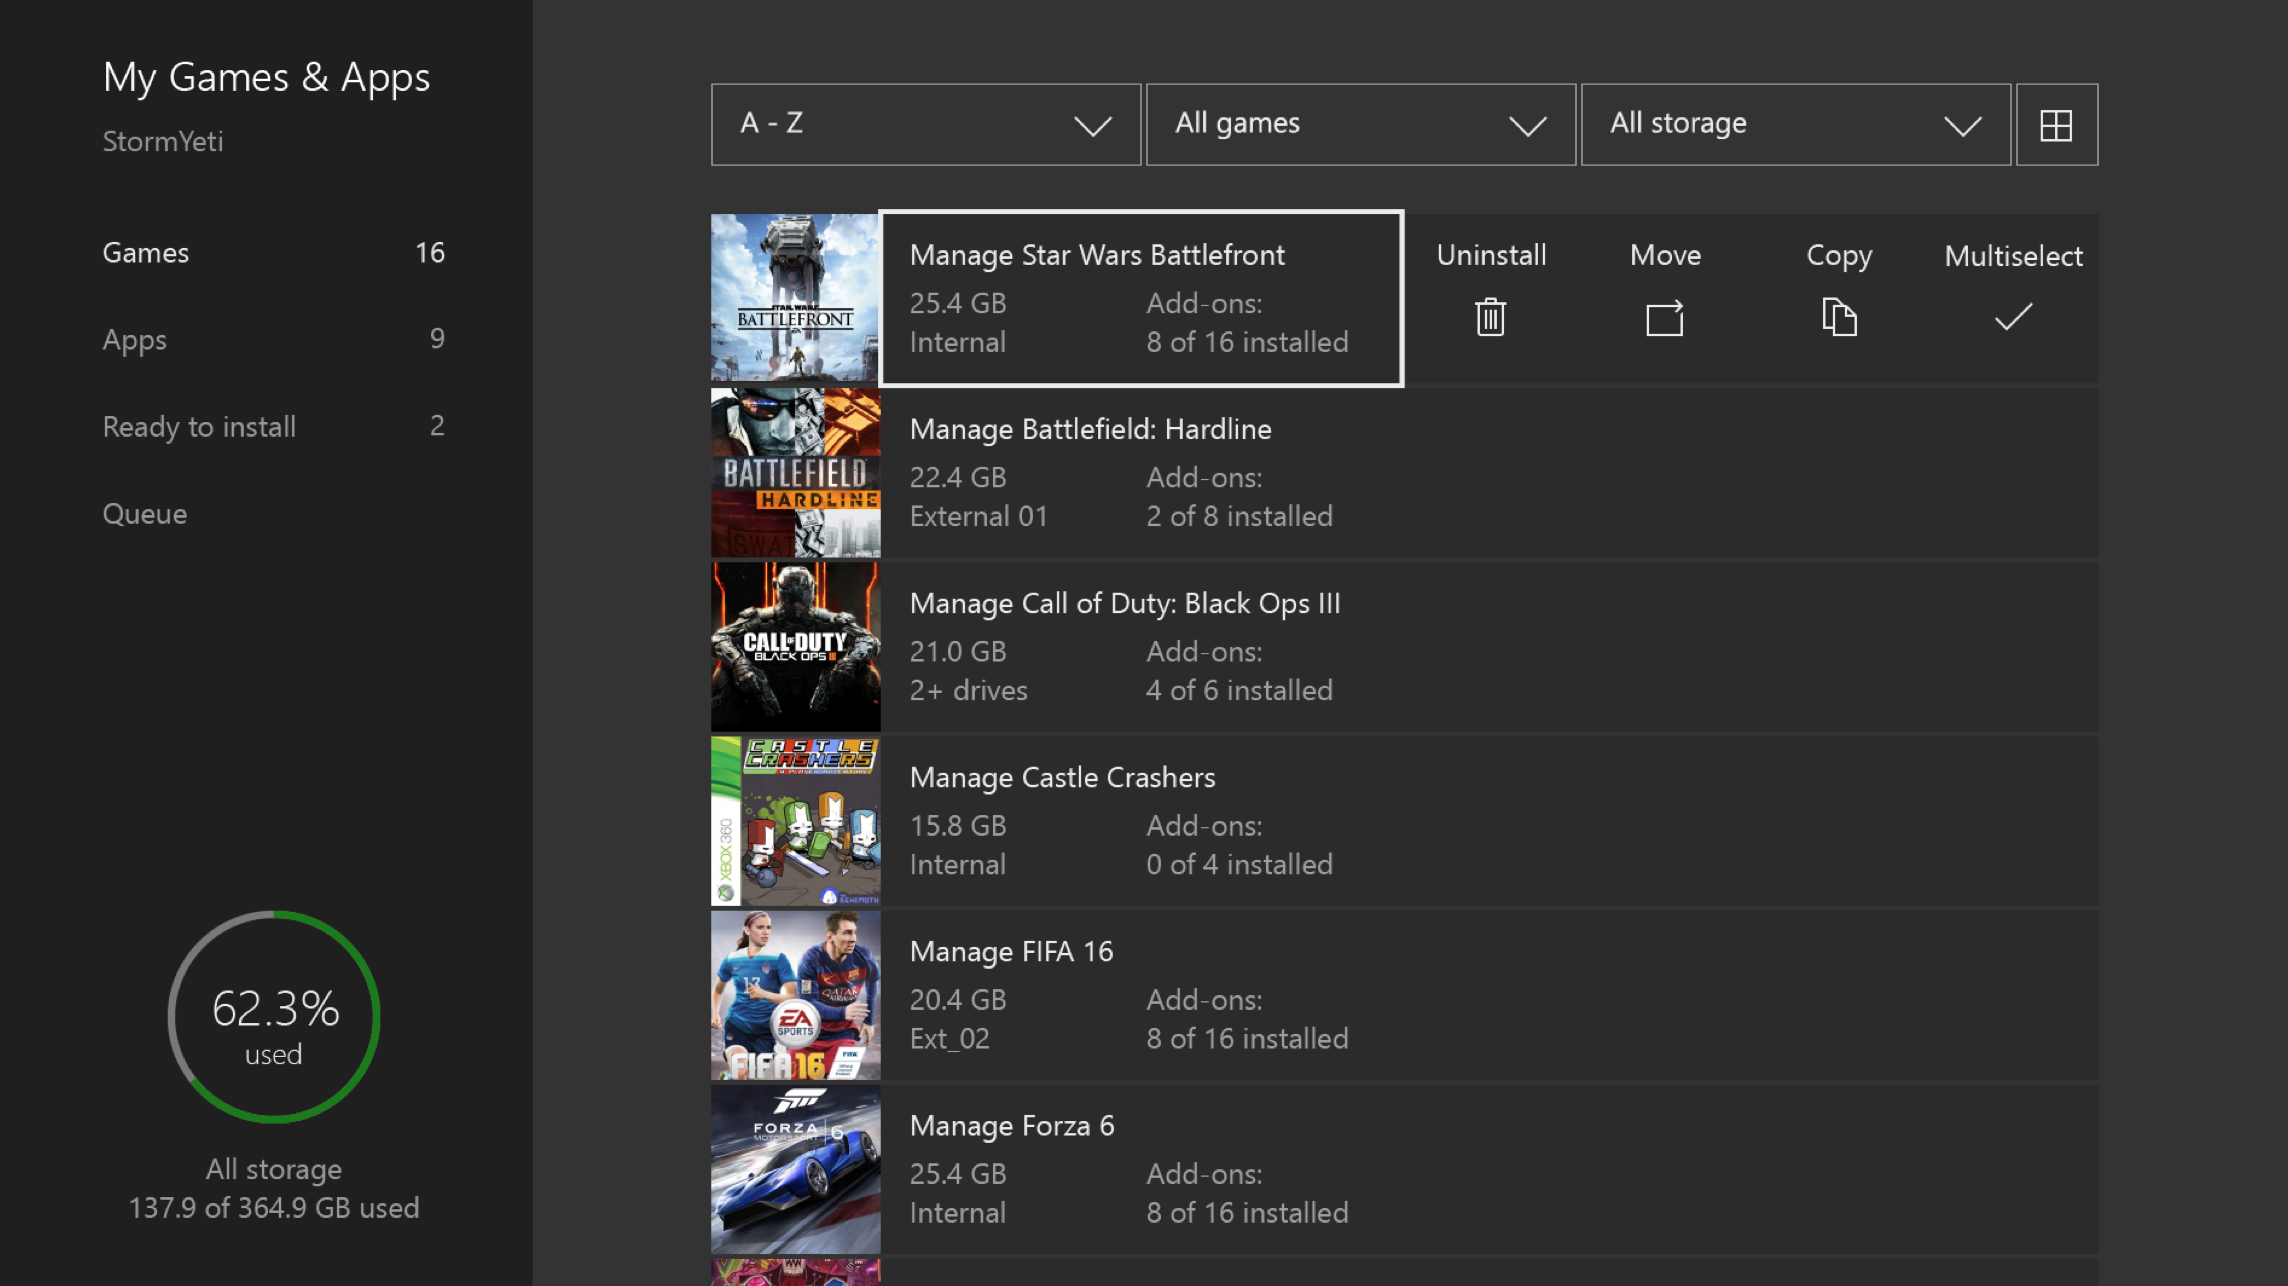Click '4 of 6 installed' for Call of Duty

[x=1239, y=690]
